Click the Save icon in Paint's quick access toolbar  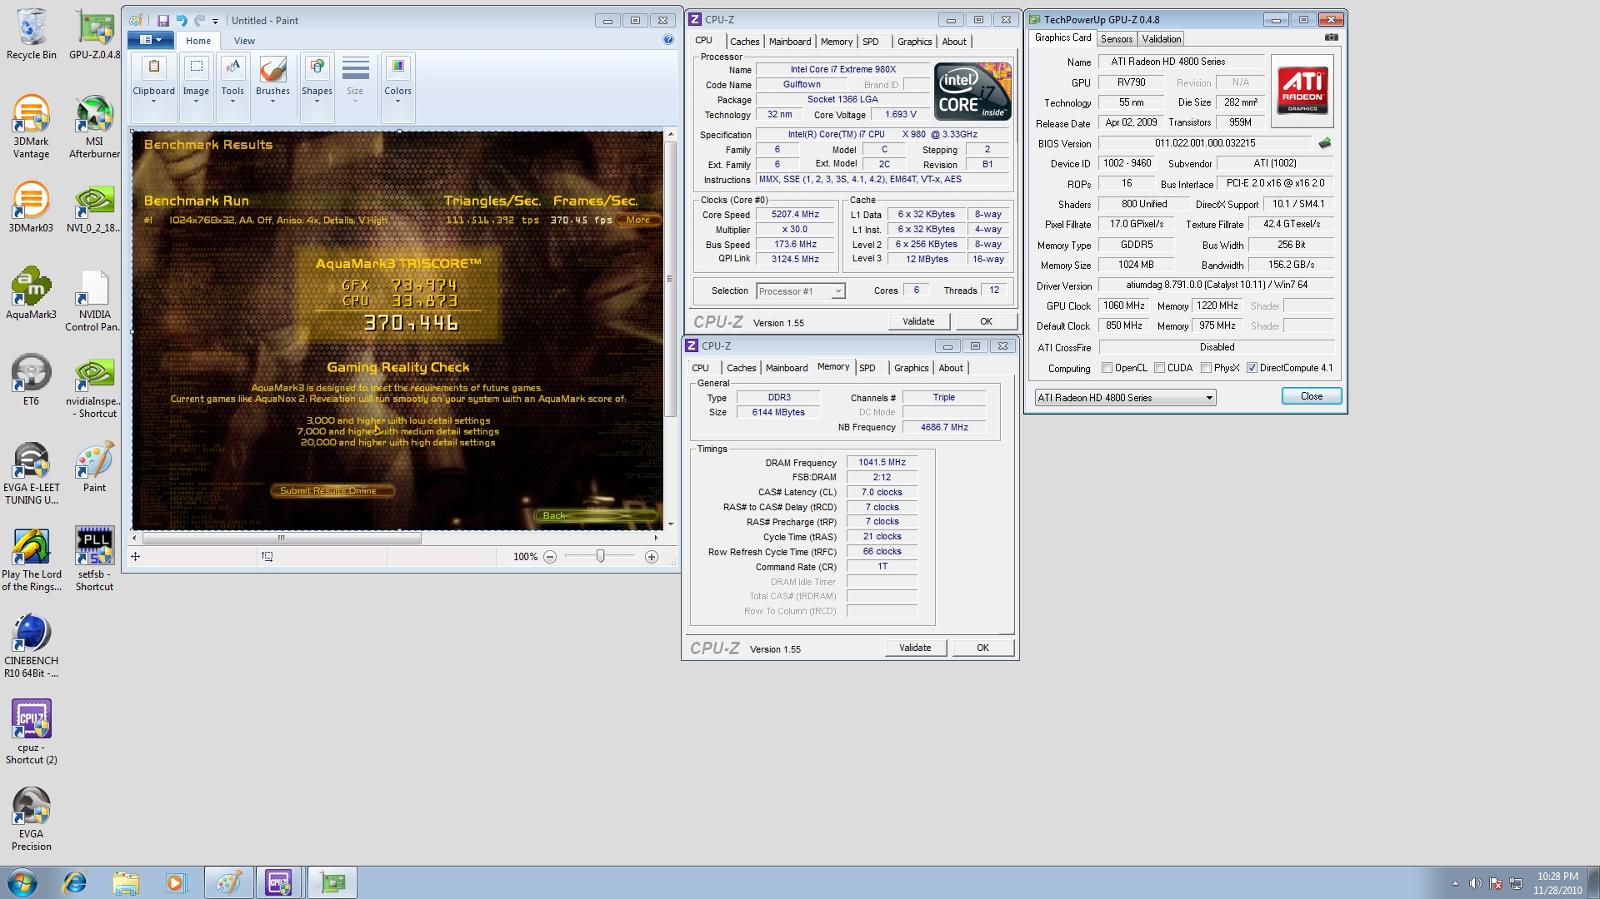tap(163, 20)
